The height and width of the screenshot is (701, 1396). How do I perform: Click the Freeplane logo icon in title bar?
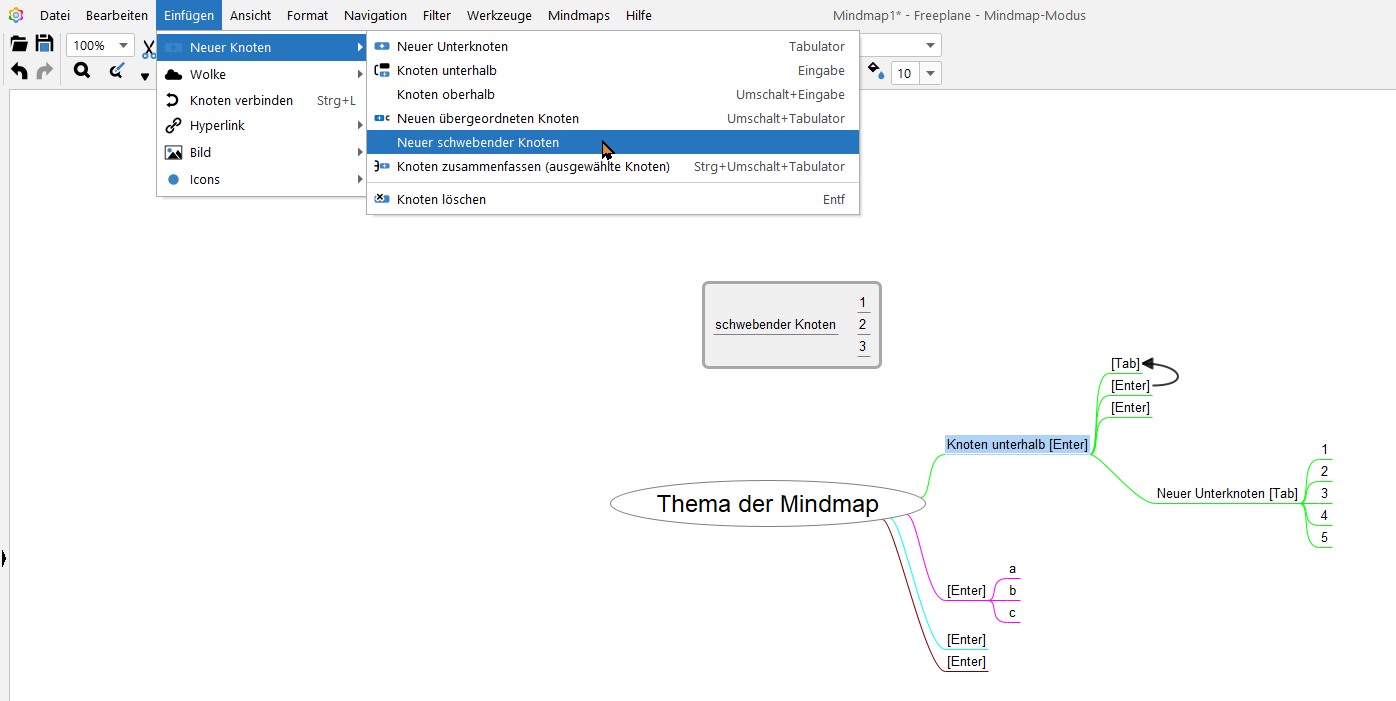(x=16, y=15)
